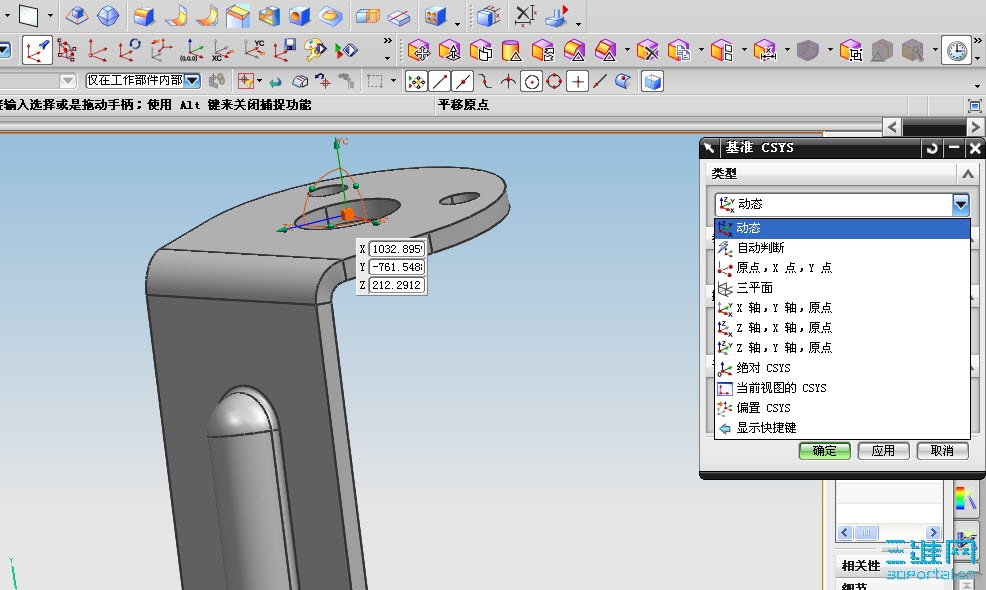Click the Delete Face icon with X

[x=647, y=50]
